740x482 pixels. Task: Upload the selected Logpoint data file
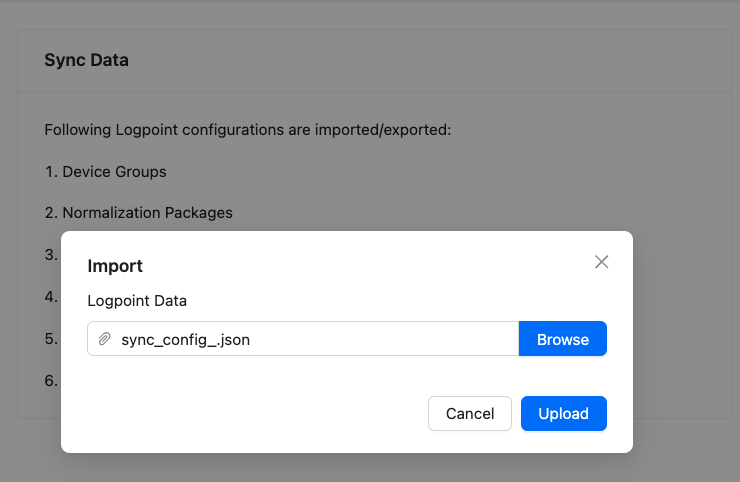(x=563, y=413)
